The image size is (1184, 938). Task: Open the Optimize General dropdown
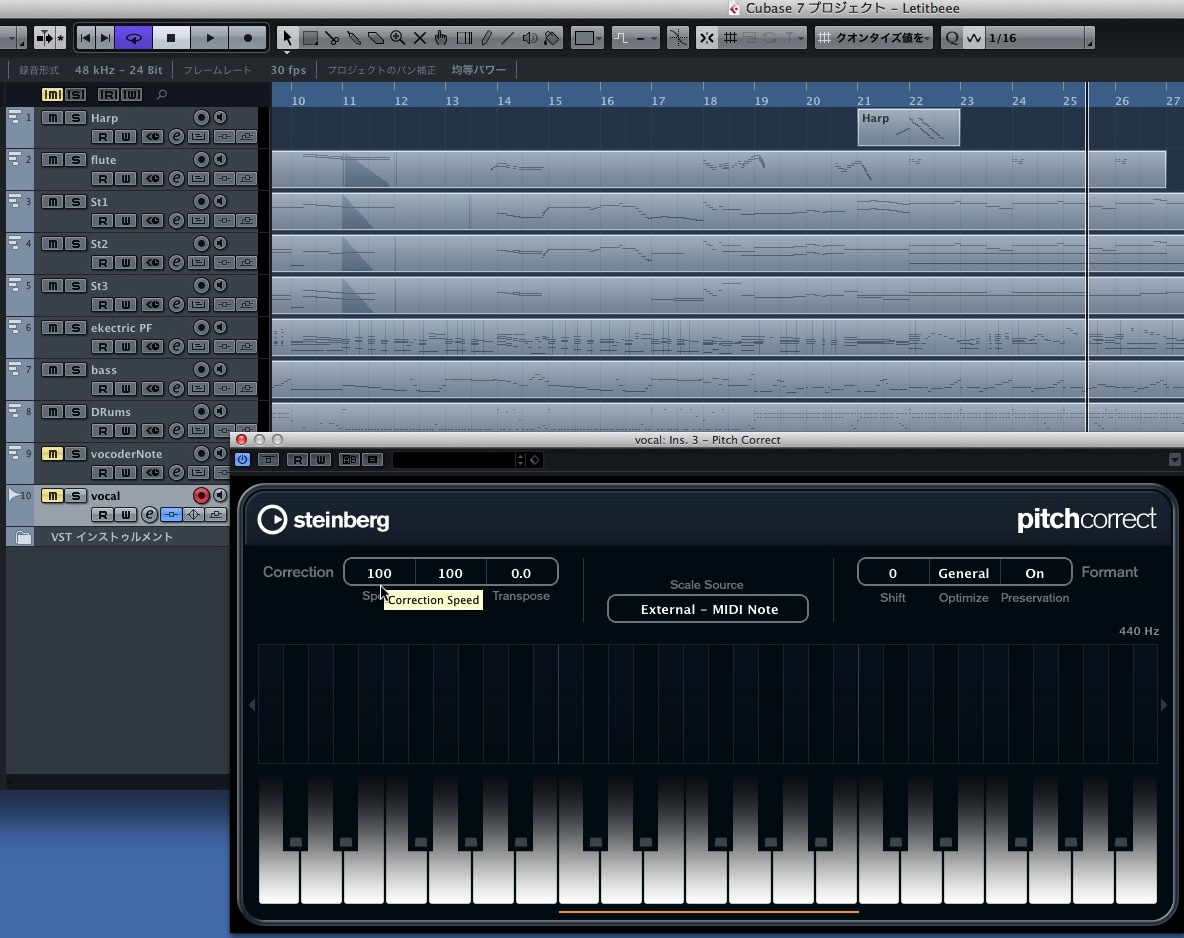[x=964, y=573]
